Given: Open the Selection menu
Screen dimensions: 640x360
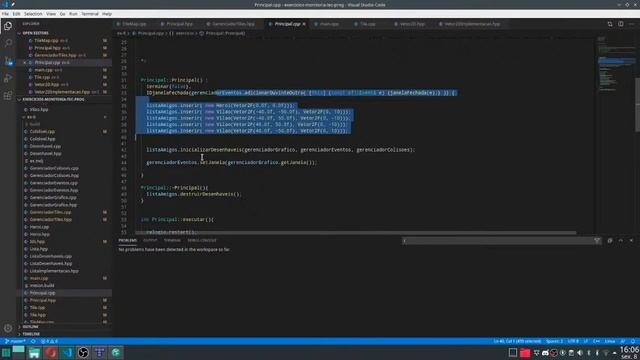Looking at the screenshot, I should point(33,14).
